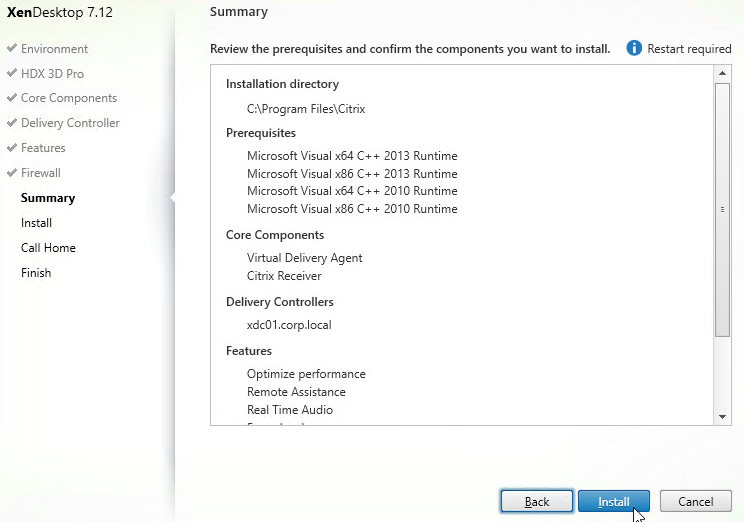This screenshot has width=744, height=522.
Task: Click the Delivery Controllers heading
Action: [x=279, y=302]
